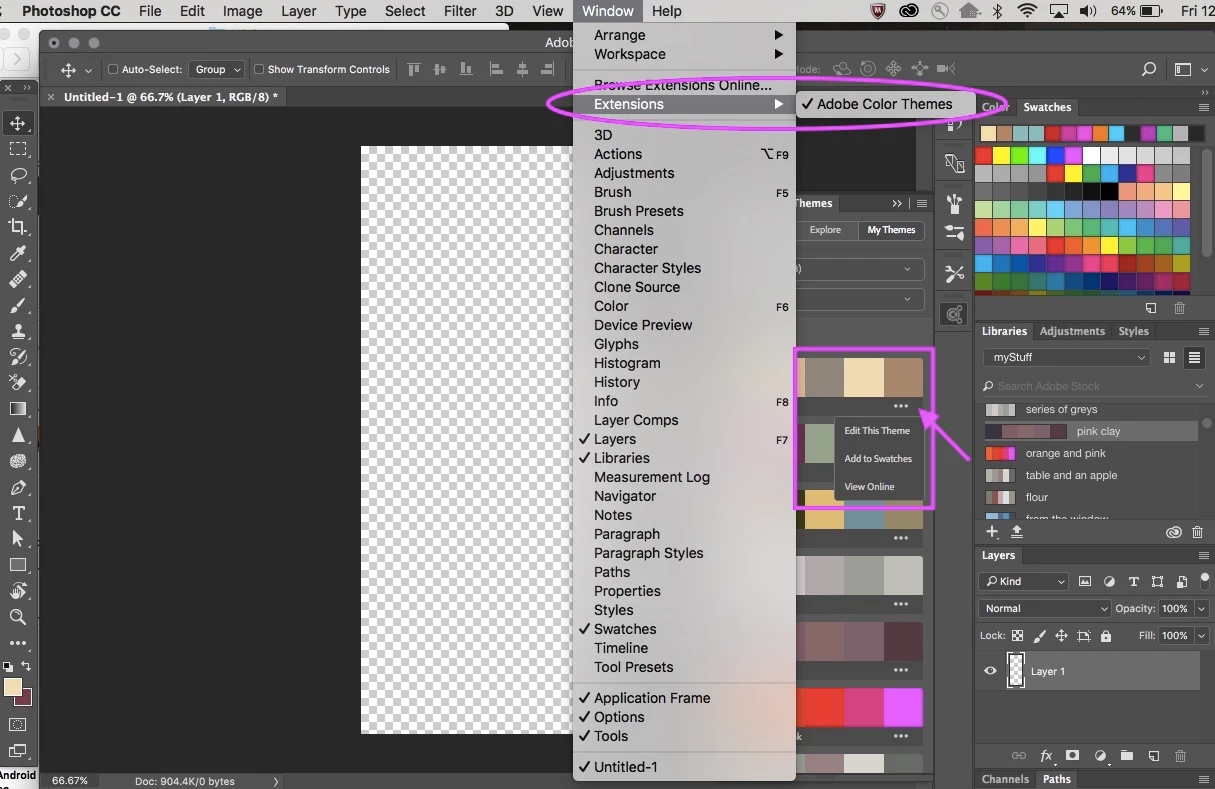Open the Filter menu
The width and height of the screenshot is (1215, 789).
click(460, 11)
